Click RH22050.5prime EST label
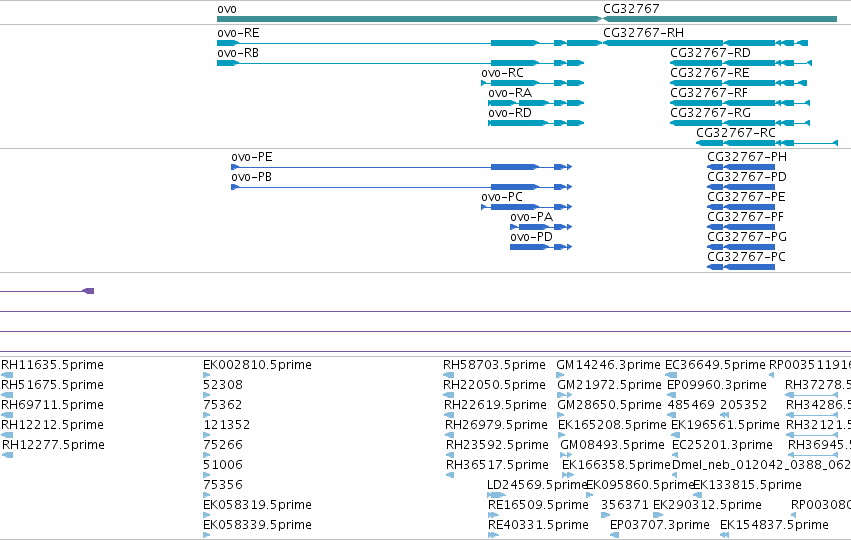This screenshot has width=851, height=540. click(494, 385)
